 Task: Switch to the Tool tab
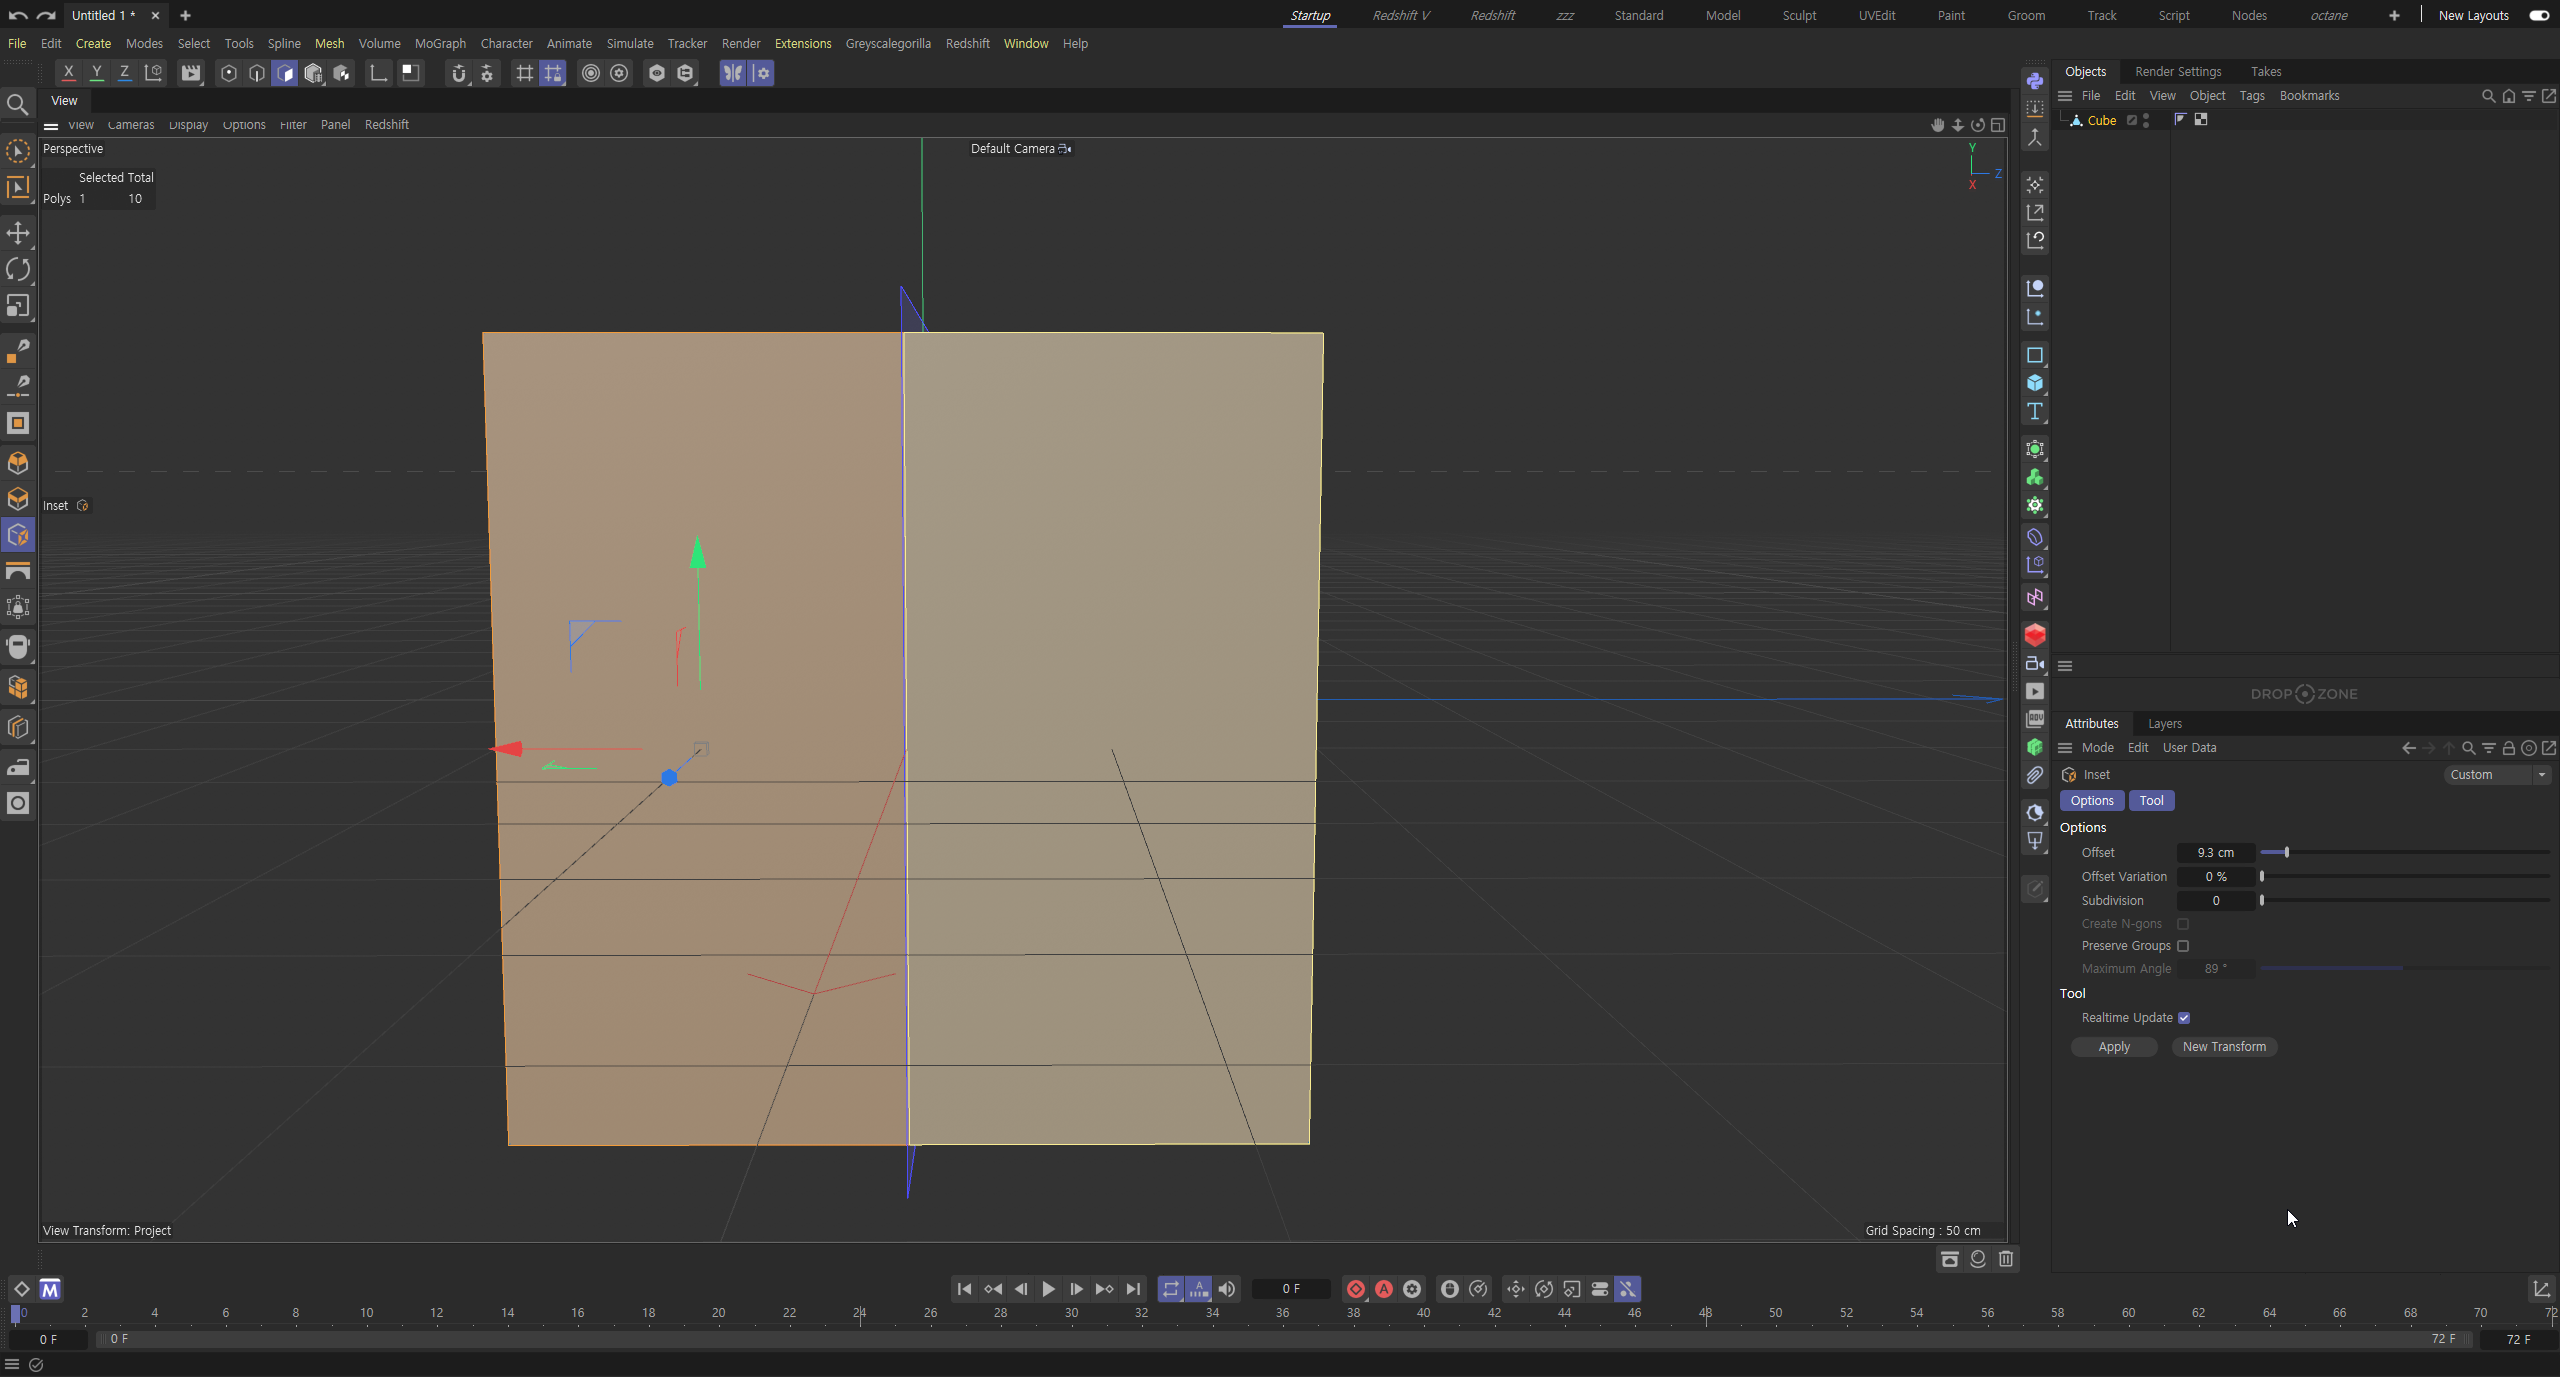pos(2151,800)
